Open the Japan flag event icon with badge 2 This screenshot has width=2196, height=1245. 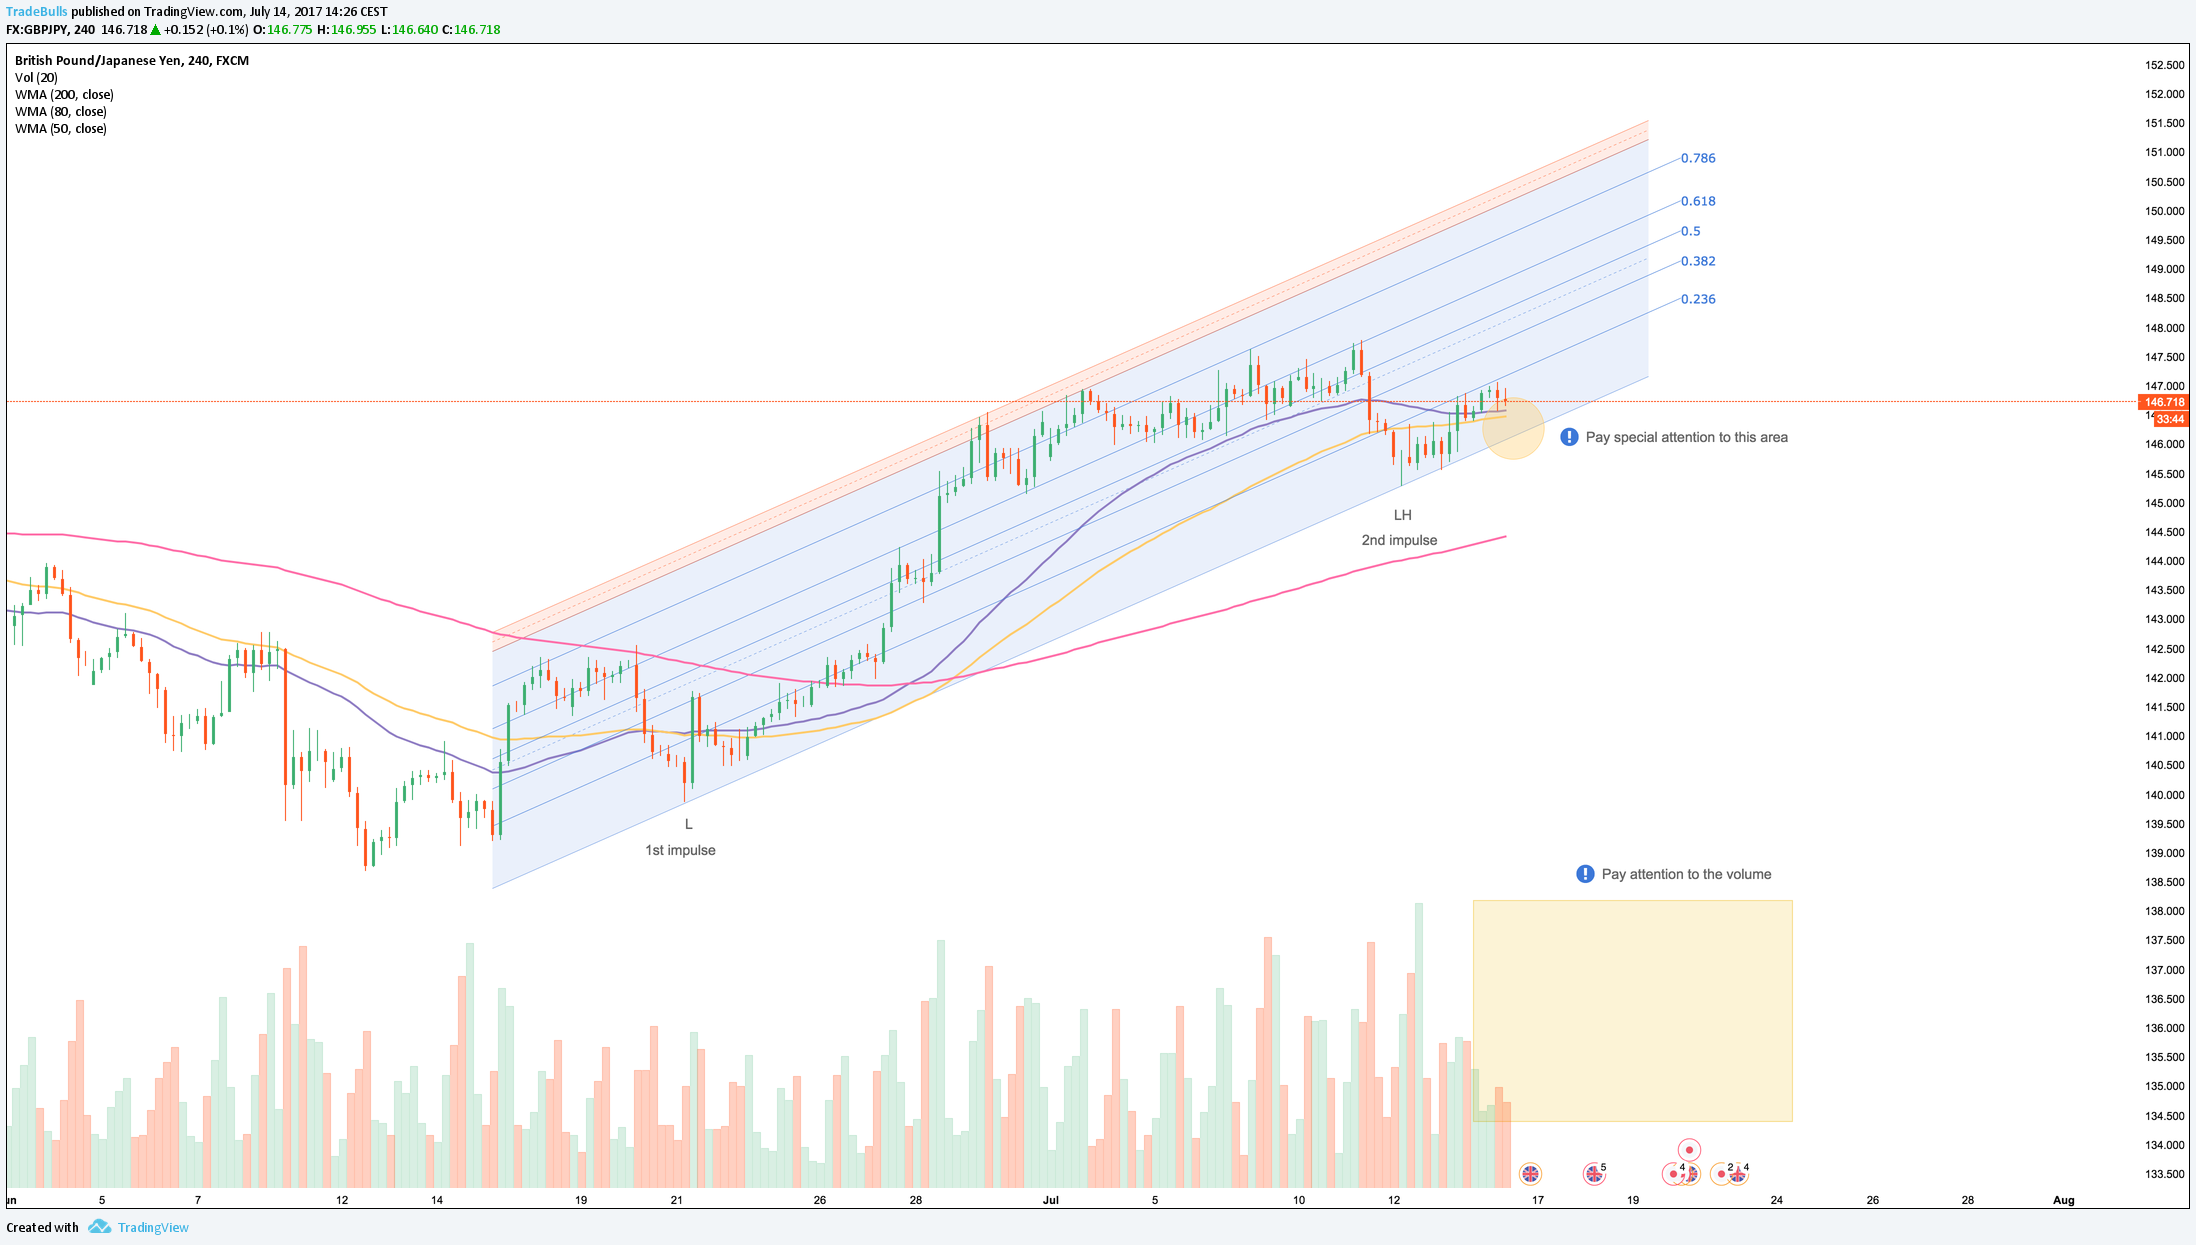coord(1722,1174)
